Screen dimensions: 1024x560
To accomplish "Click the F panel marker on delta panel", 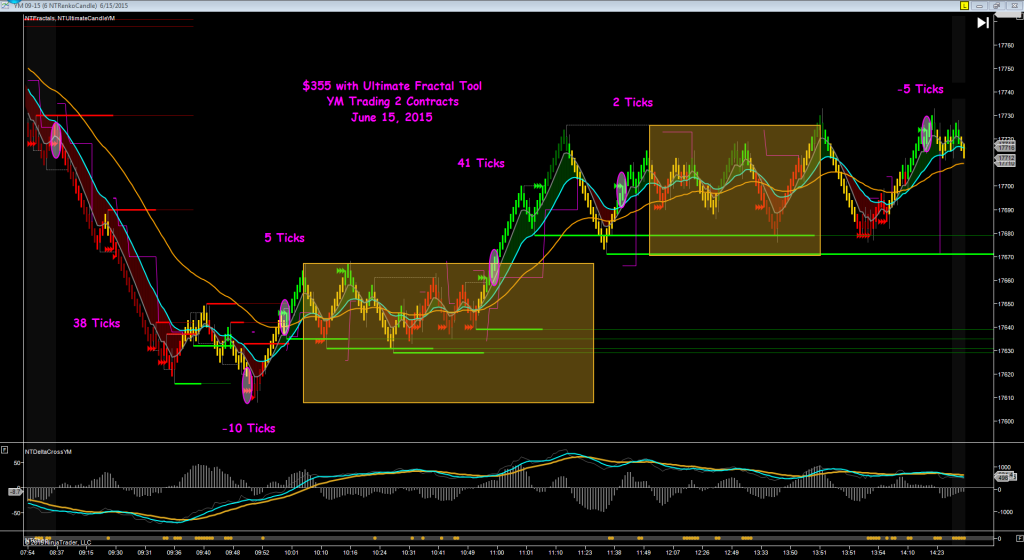I will [6, 452].
